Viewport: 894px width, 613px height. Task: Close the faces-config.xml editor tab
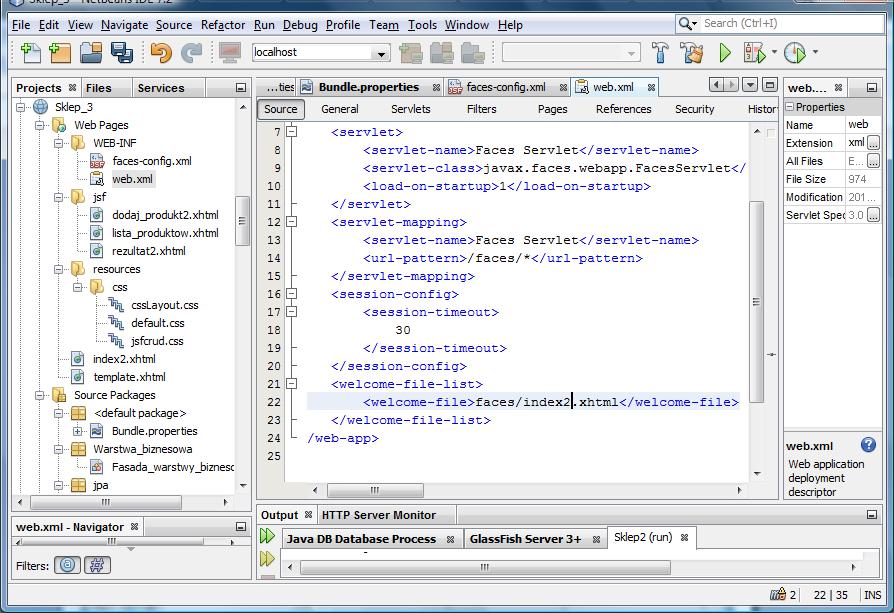563,88
